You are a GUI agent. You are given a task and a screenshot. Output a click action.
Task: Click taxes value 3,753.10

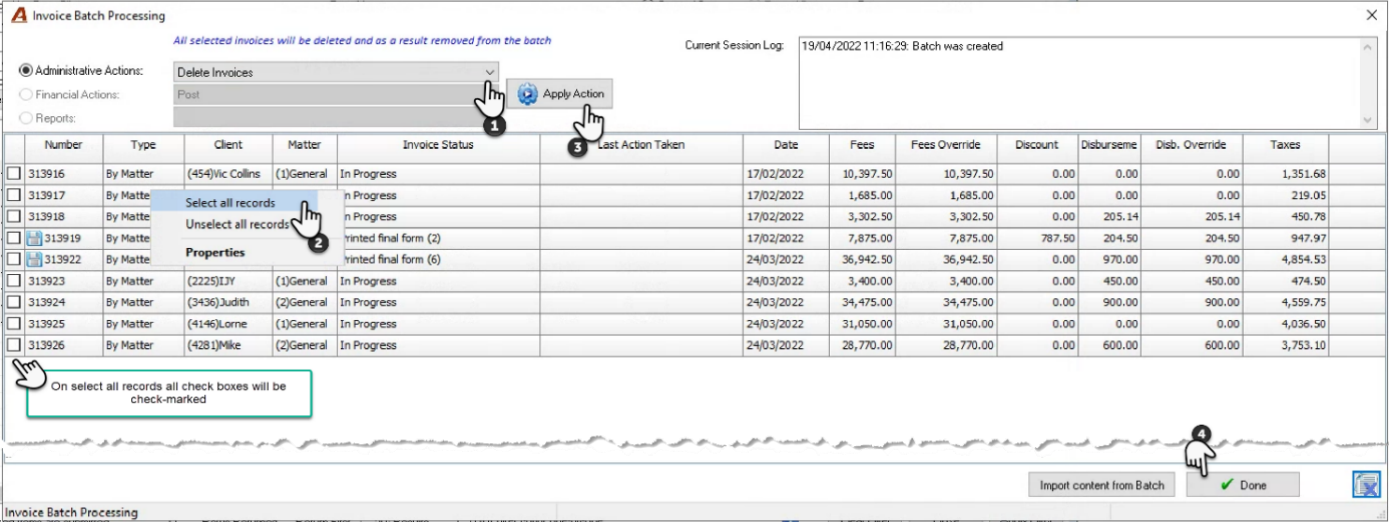click(x=1285, y=345)
